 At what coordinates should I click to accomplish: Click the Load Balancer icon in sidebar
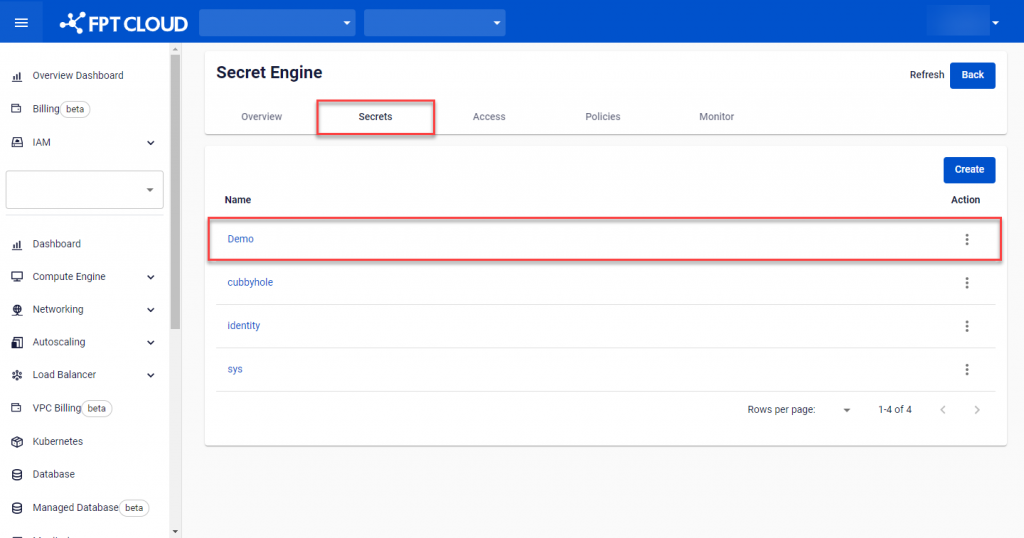pos(17,375)
